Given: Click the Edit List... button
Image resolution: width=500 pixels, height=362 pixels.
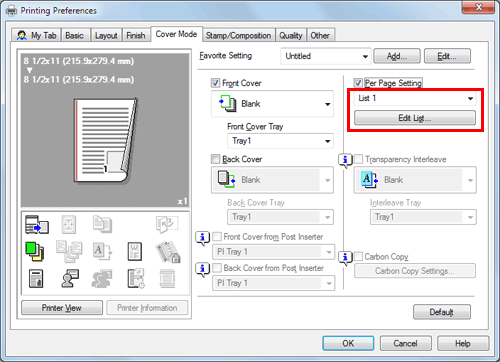Looking at the screenshot, I should point(415,118).
